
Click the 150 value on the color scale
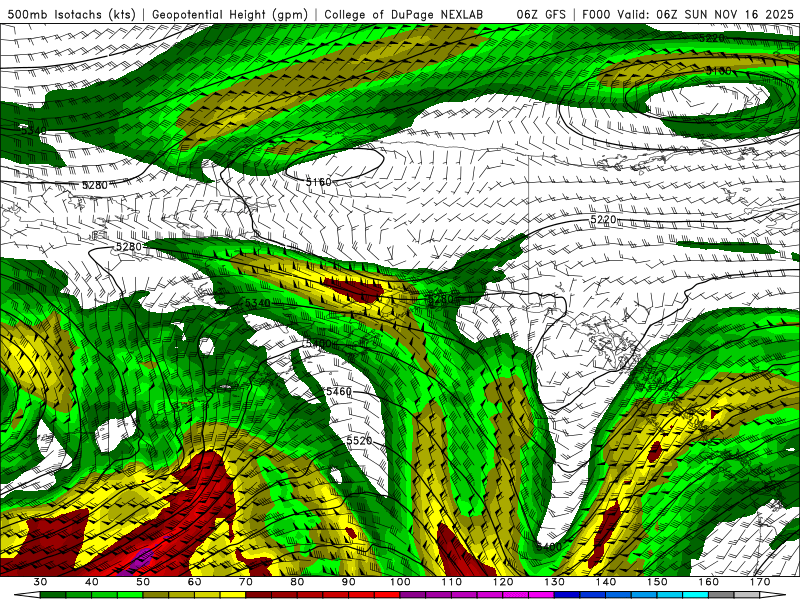tap(658, 582)
